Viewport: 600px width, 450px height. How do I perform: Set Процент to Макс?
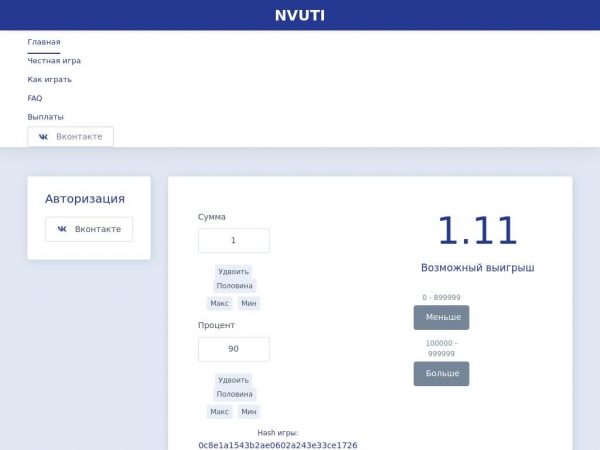click(219, 412)
